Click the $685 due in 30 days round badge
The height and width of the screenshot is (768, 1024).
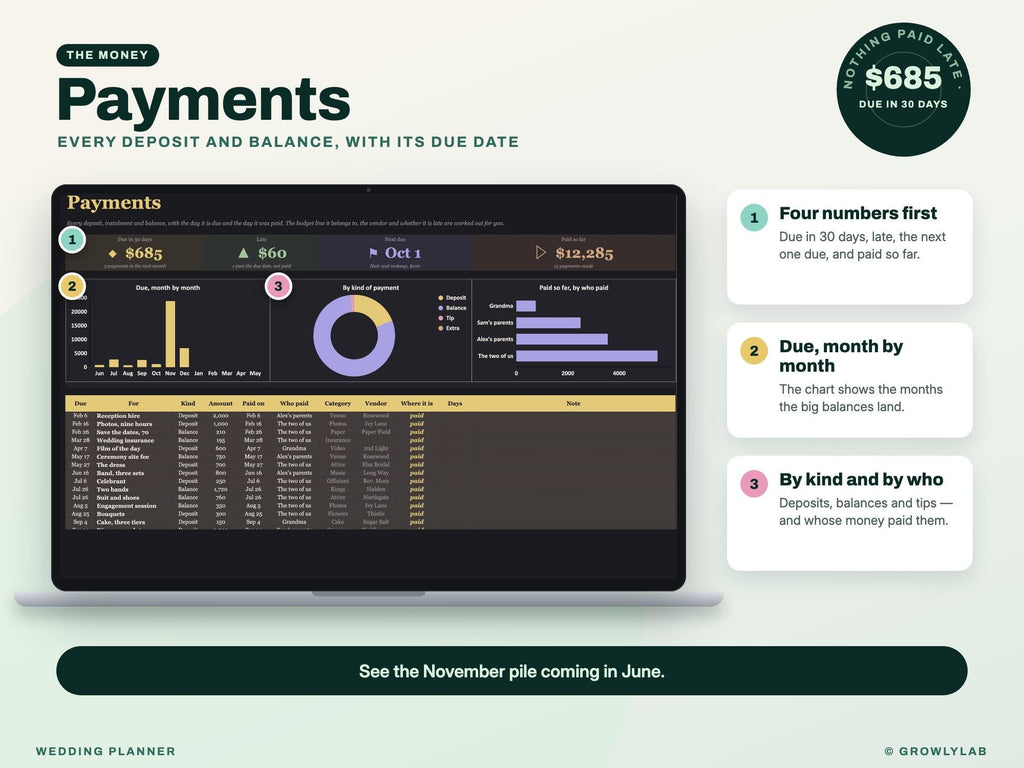click(903, 89)
